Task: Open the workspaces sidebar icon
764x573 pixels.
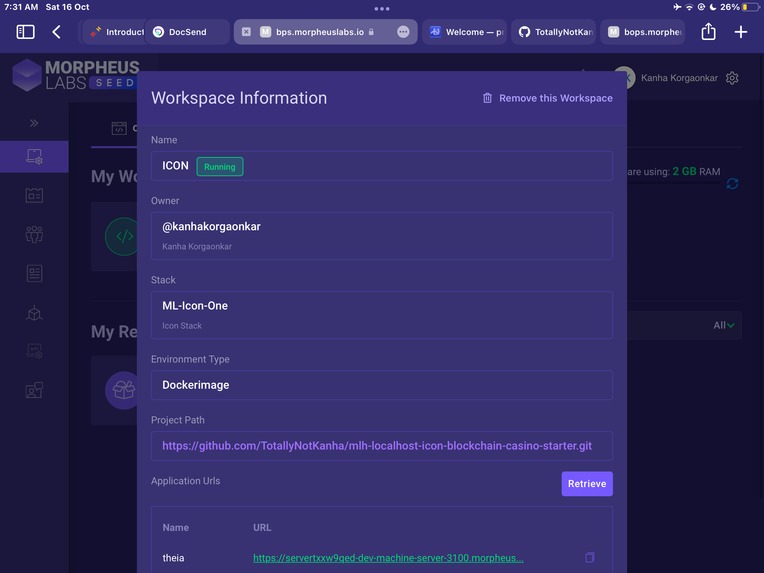Action: [34, 156]
